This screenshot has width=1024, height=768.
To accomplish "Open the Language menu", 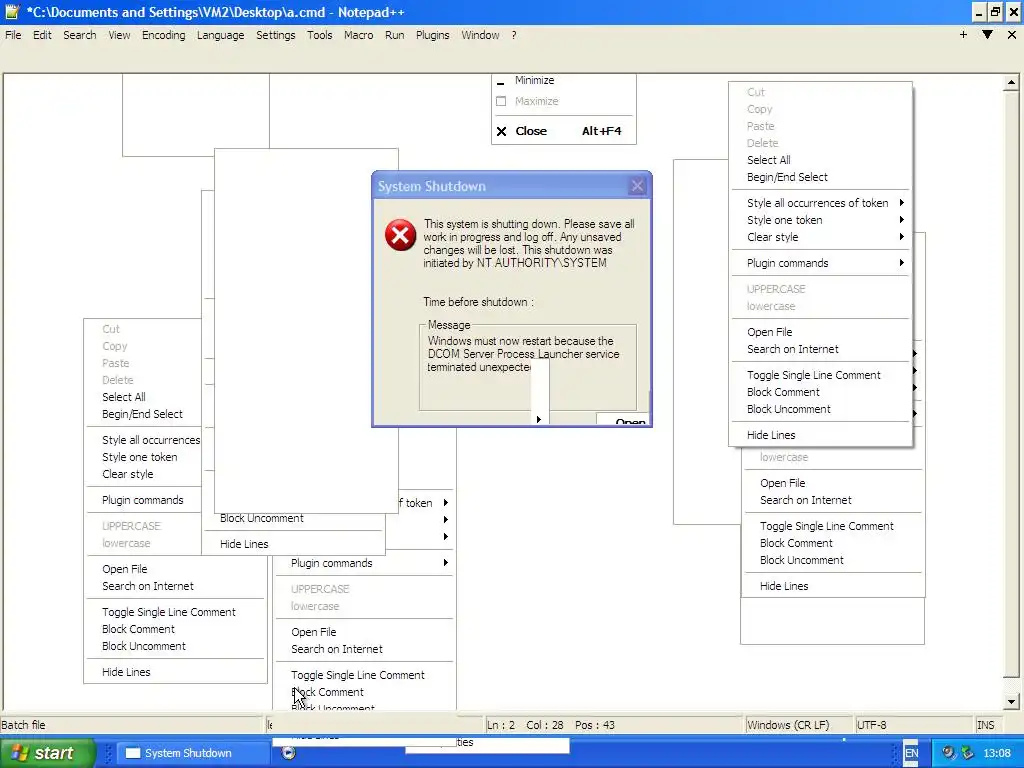I will tap(221, 35).
